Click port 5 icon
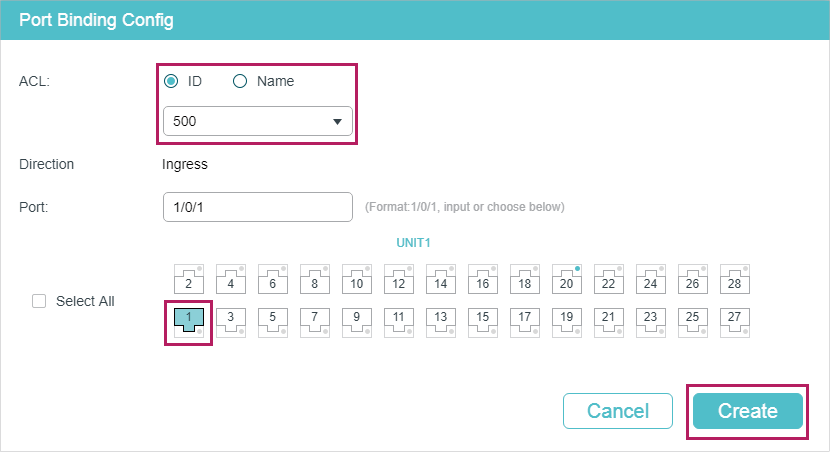830x452 pixels. (x=273, y=320)
